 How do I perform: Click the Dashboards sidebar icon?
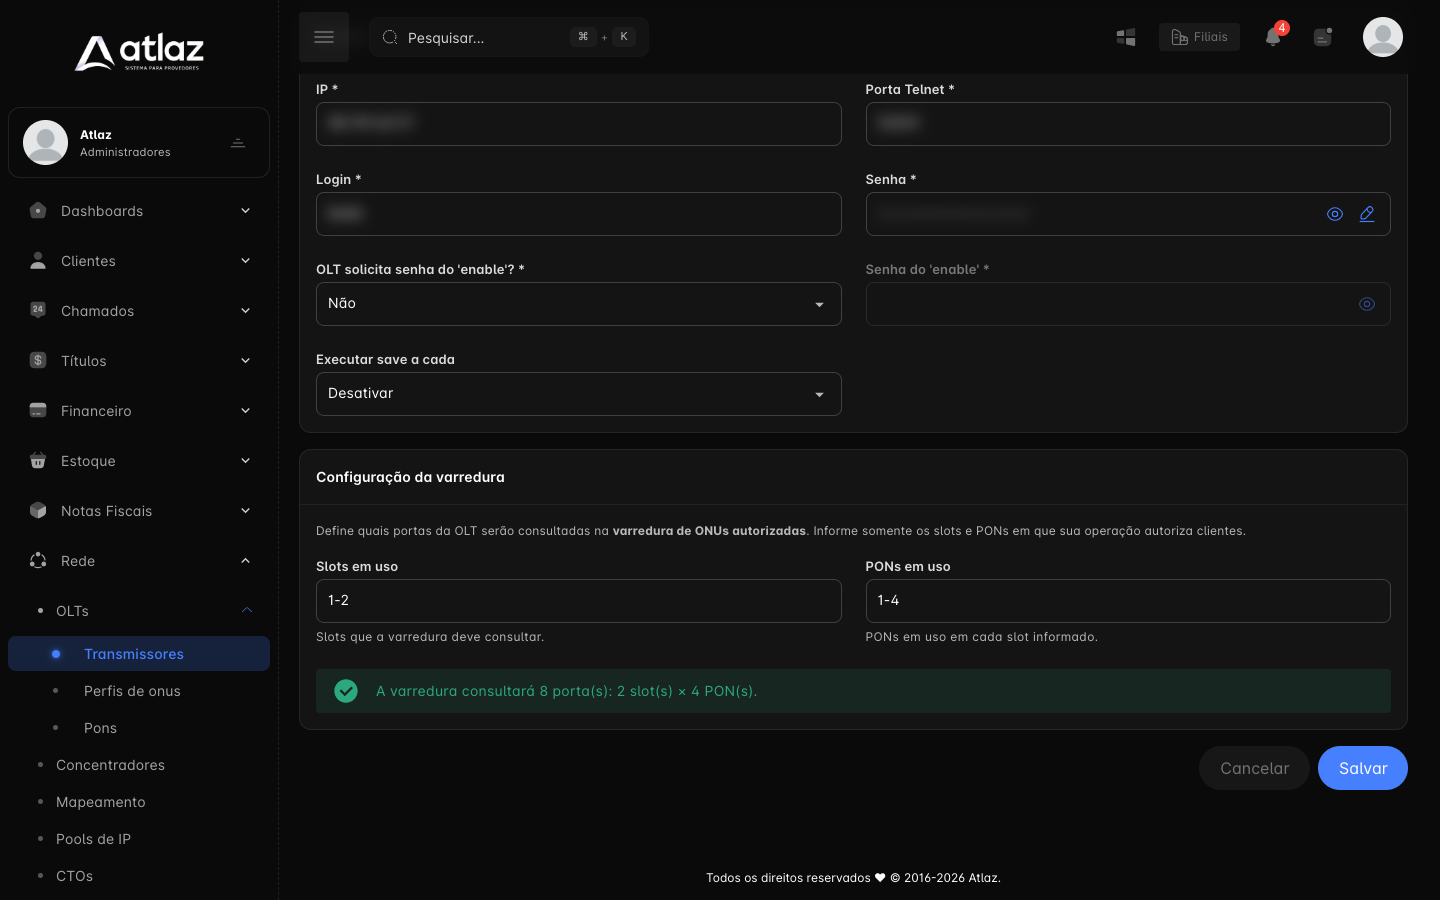click(38, 210)
